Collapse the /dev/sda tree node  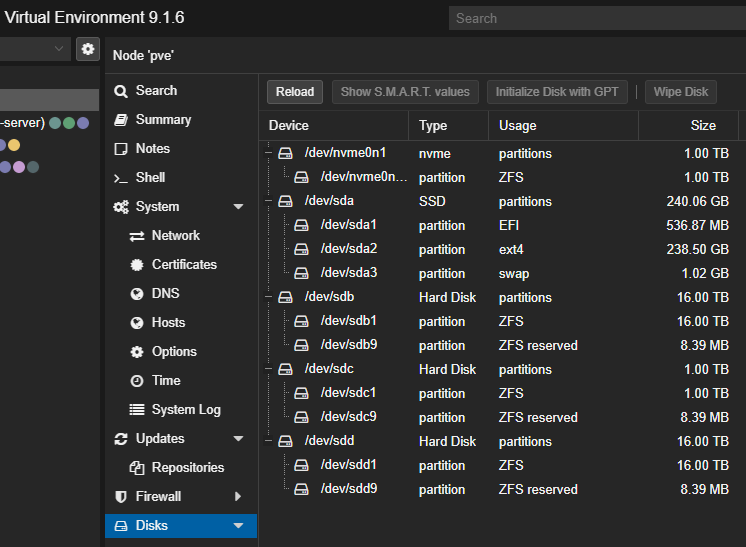(269, 201)
